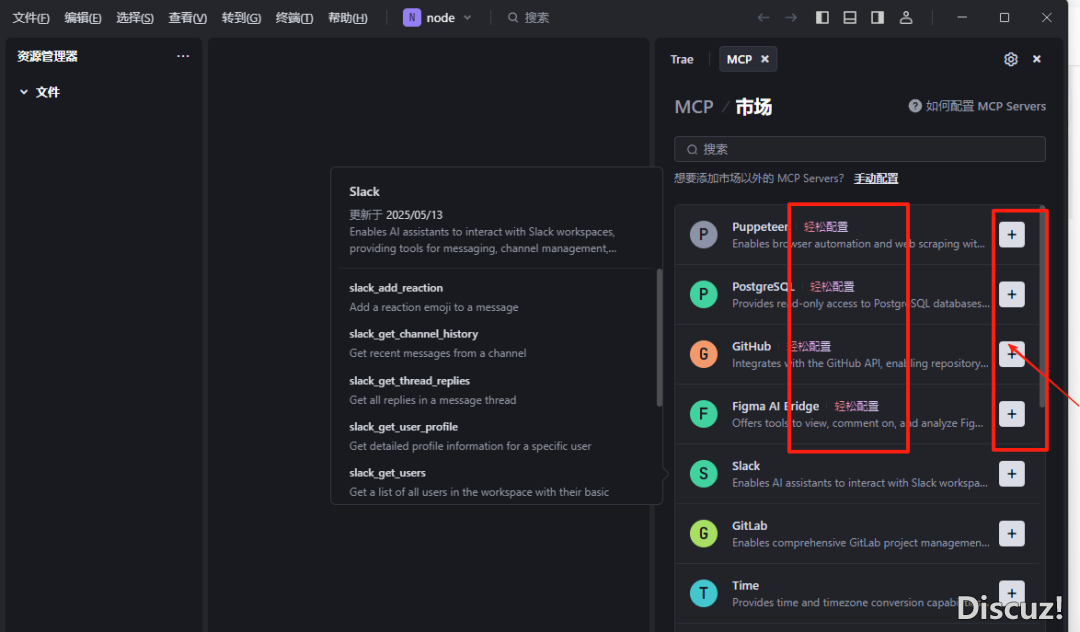Open the 帮助(H) menu
This screenshot has width=1080, height=632.
point(348,18)
